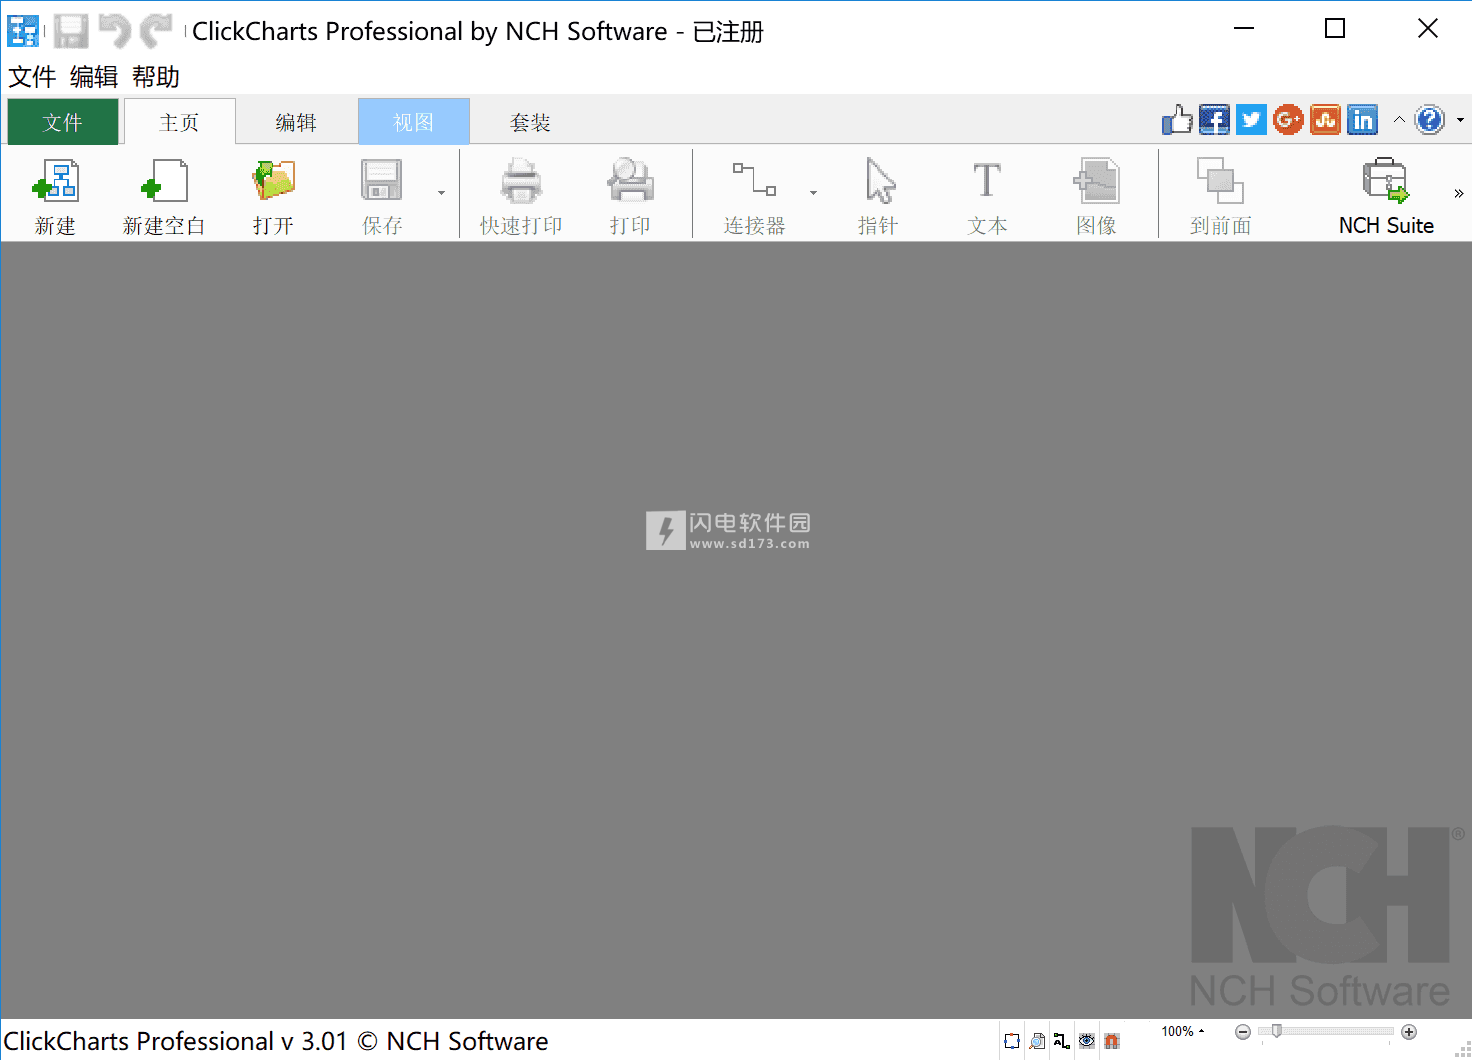Toggle the page magnifier status bar icon
1472x1060 pixels.
point(1037,1041)
